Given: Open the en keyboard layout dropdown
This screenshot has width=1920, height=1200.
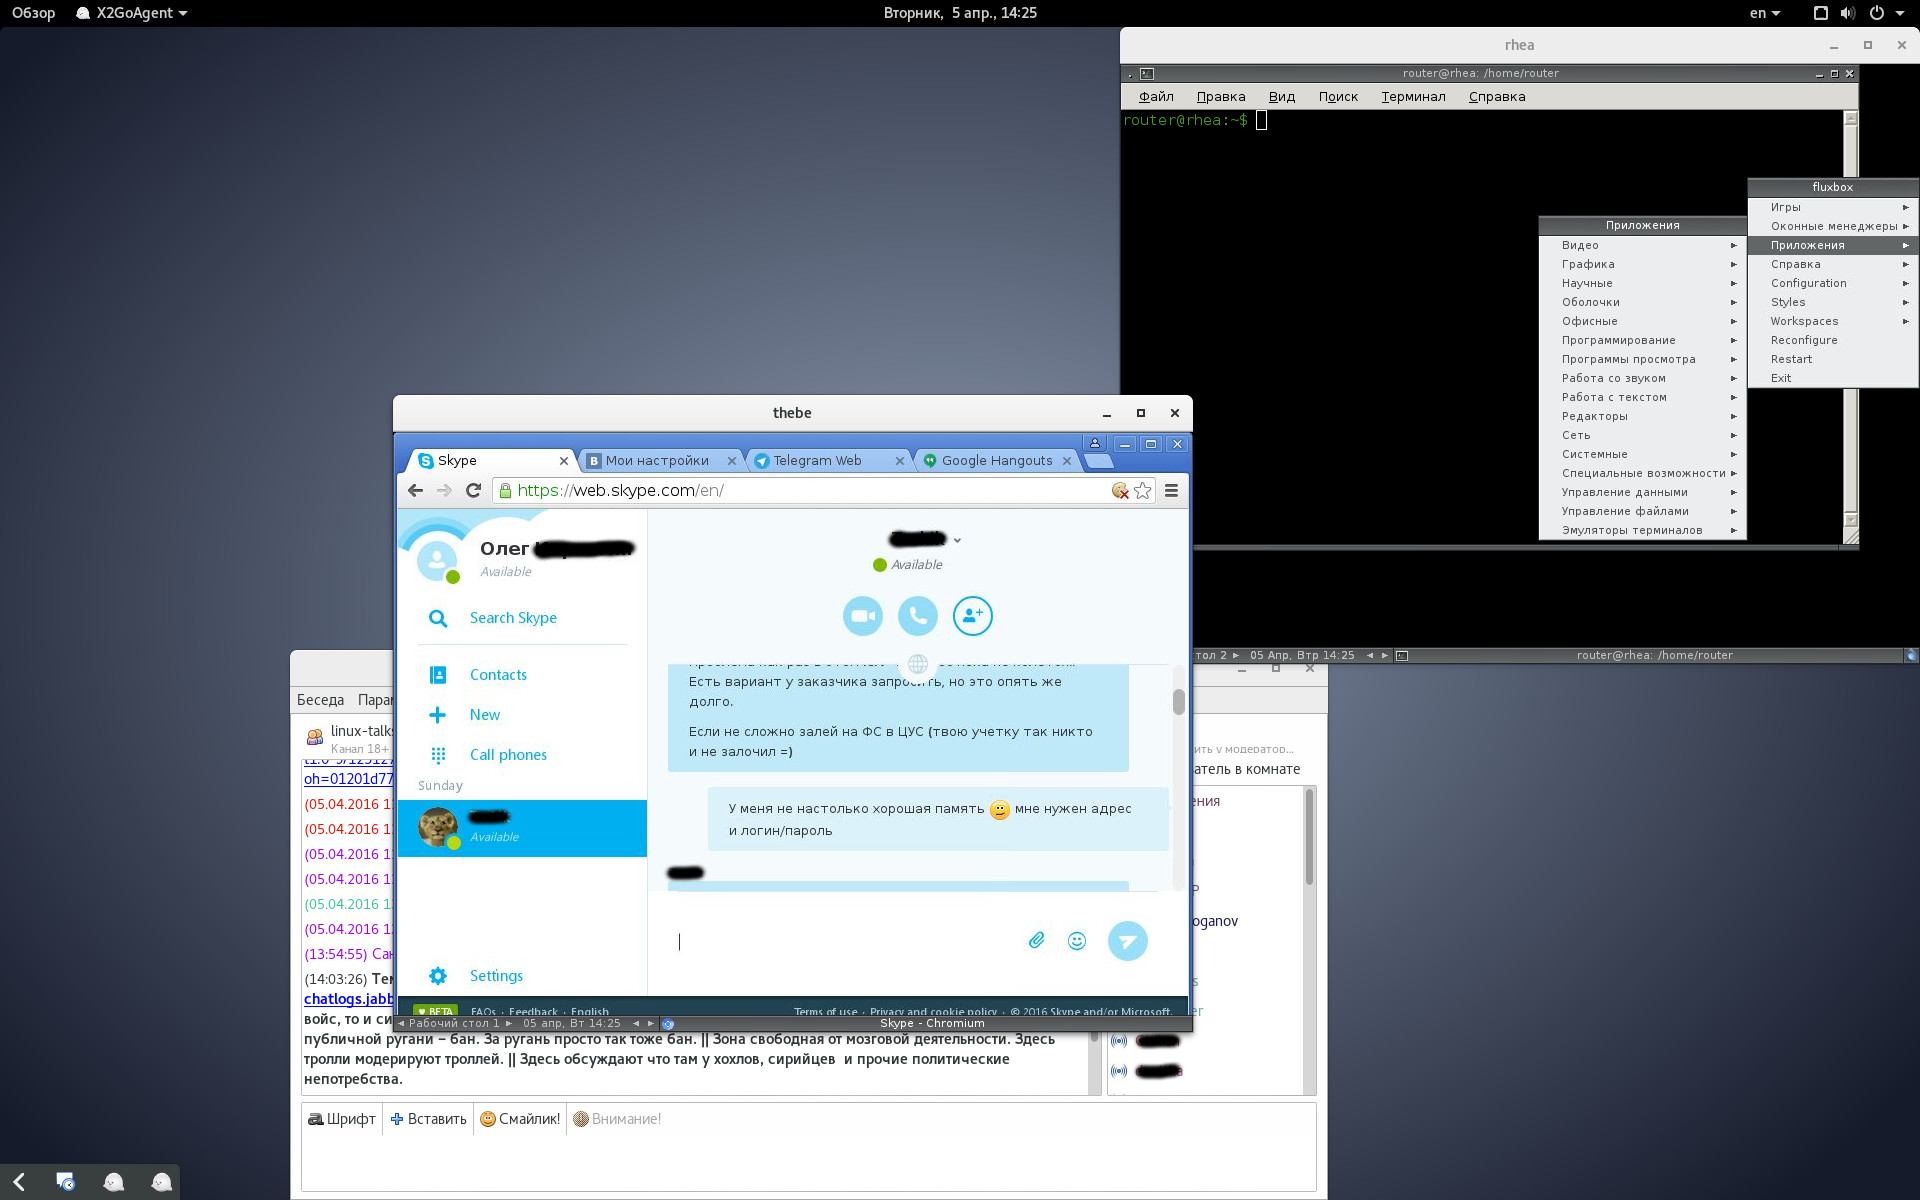Looking at the screenshot, I should coord(1765,13).
